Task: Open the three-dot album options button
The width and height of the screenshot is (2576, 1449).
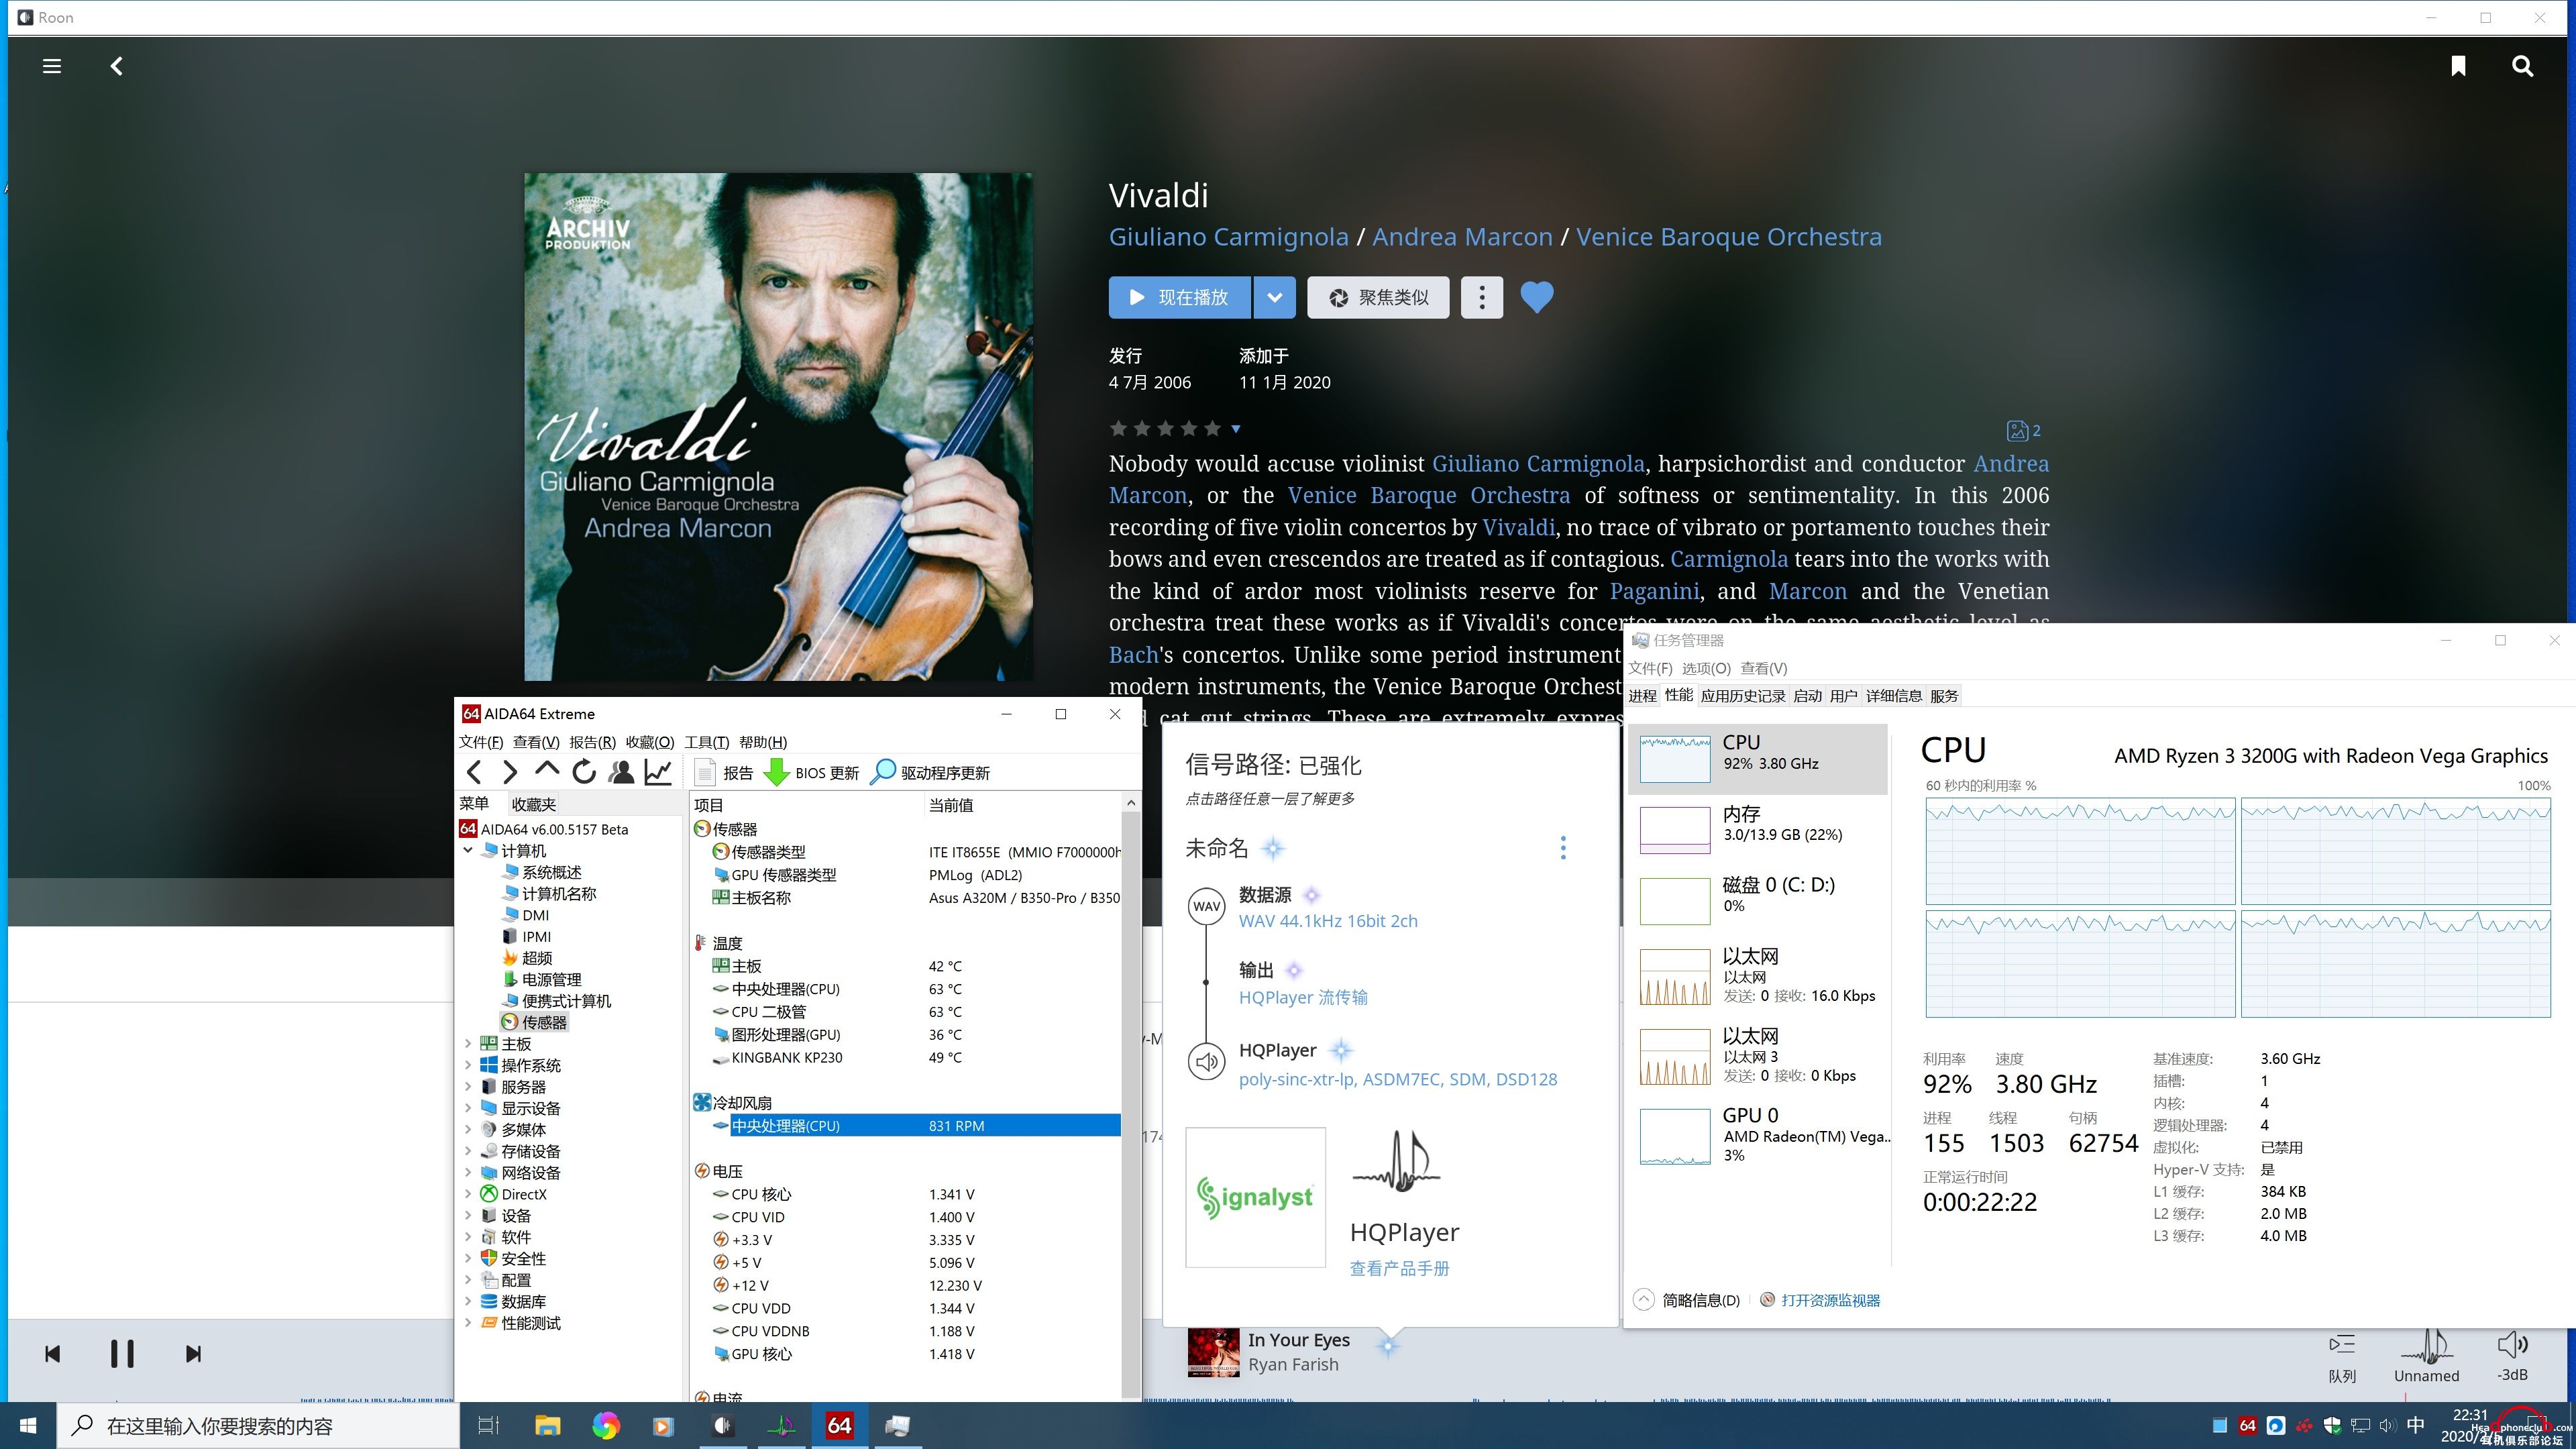Action: coord(1482,297)
